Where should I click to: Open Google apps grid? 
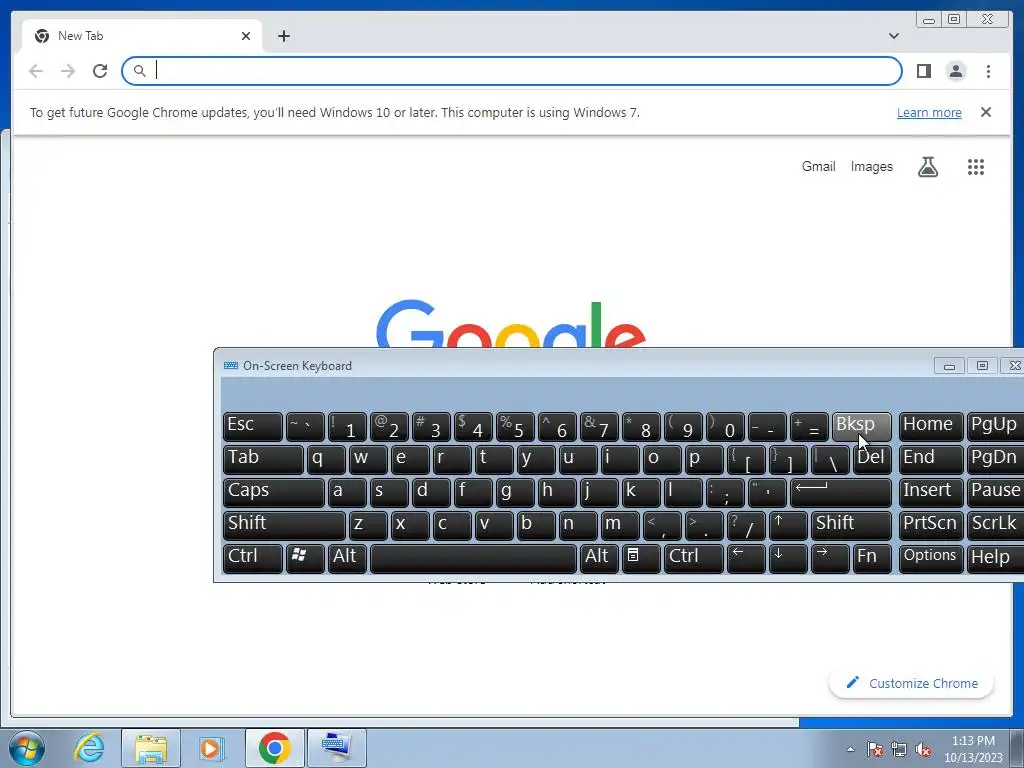click(975, 167)
